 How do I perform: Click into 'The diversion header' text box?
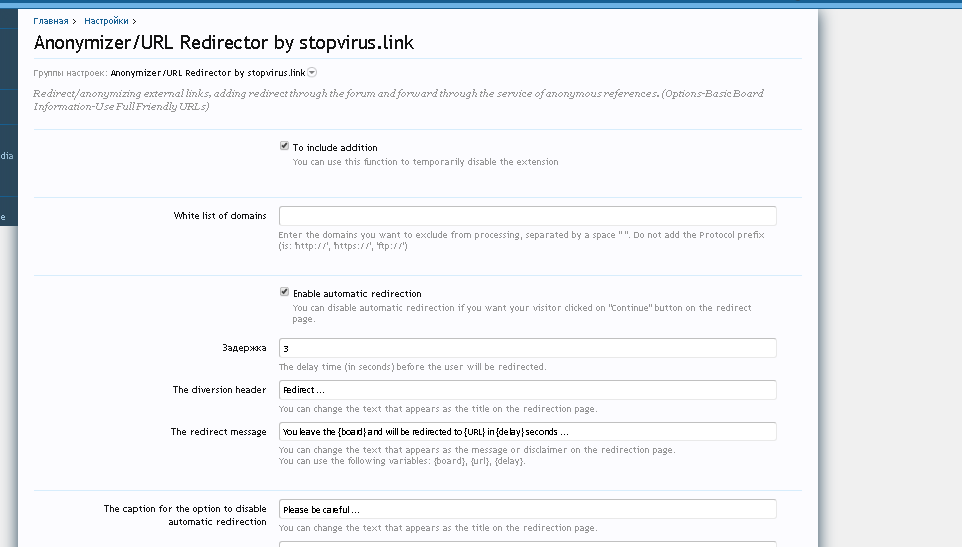(527, 390)
